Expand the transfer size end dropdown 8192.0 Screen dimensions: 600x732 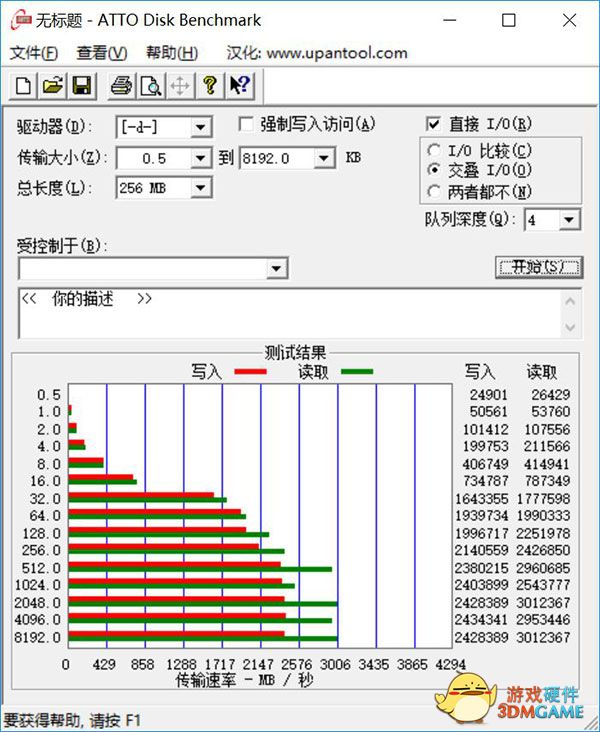point(324,158)
